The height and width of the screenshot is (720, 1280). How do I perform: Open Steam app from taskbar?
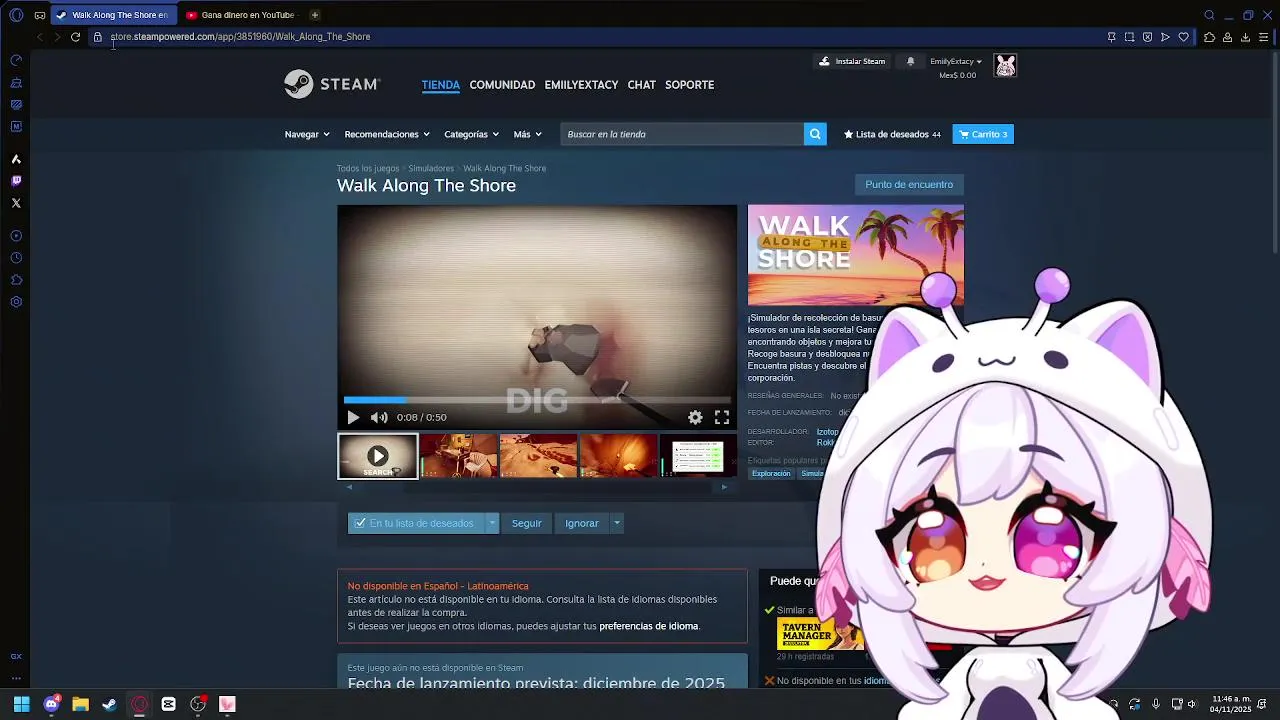(109, 704)
